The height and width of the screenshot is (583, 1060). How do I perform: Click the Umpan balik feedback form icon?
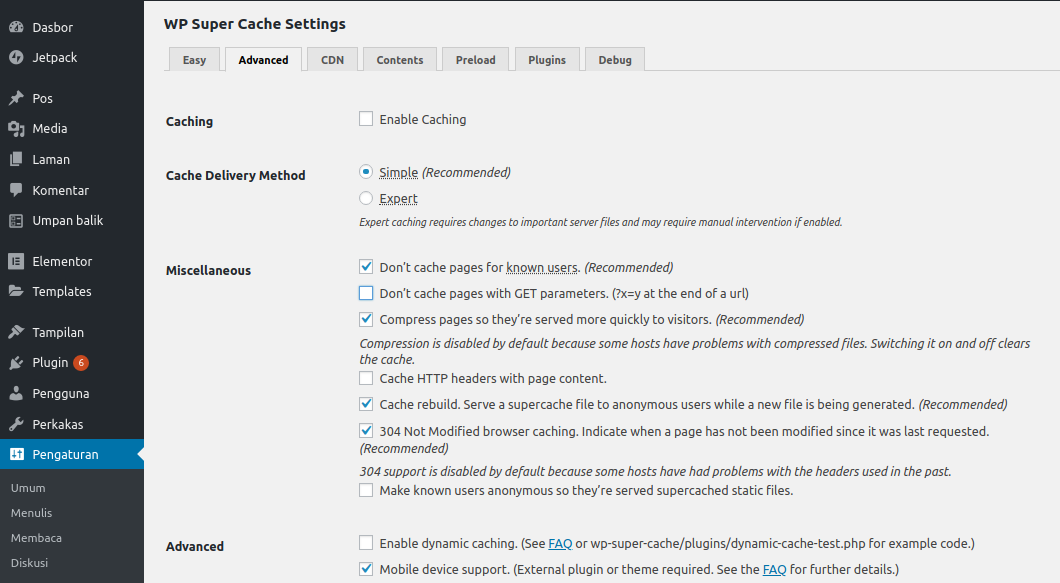coord(16,220)
